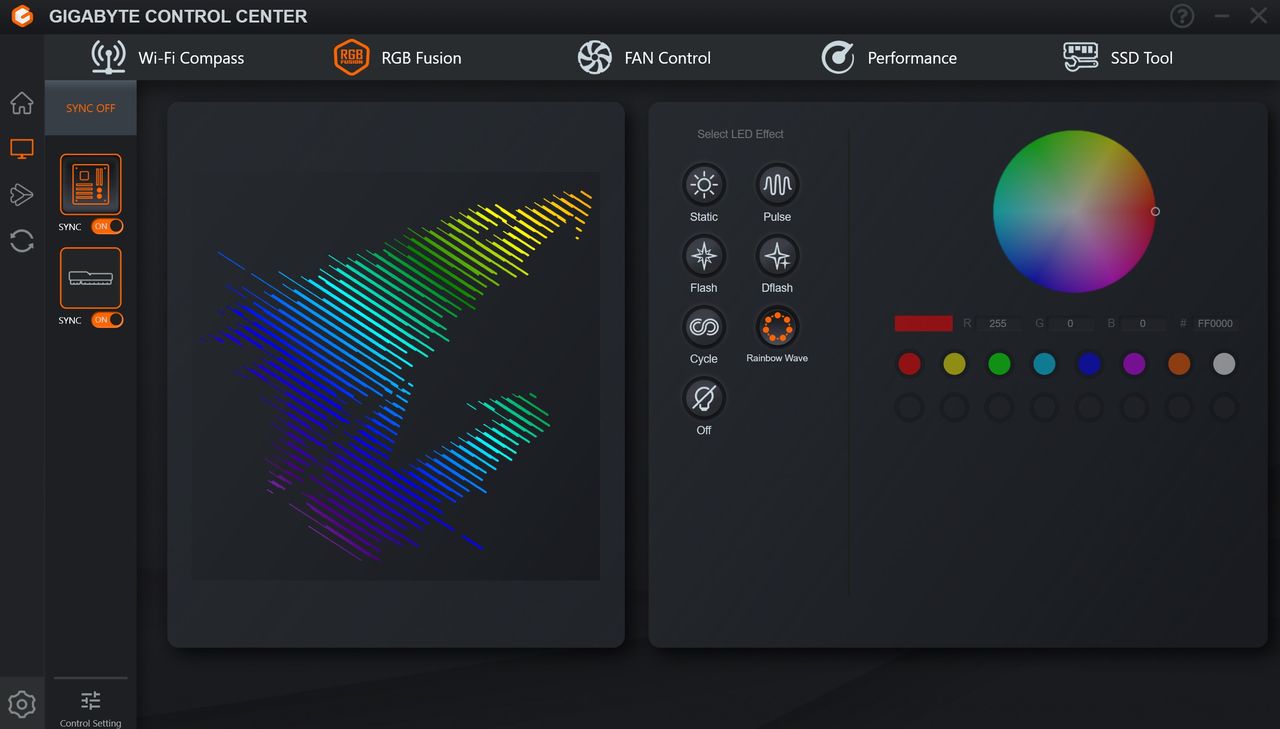Select the white preset color
Viewport: 1280px width, 729px height.
[x=1224, y=364]
